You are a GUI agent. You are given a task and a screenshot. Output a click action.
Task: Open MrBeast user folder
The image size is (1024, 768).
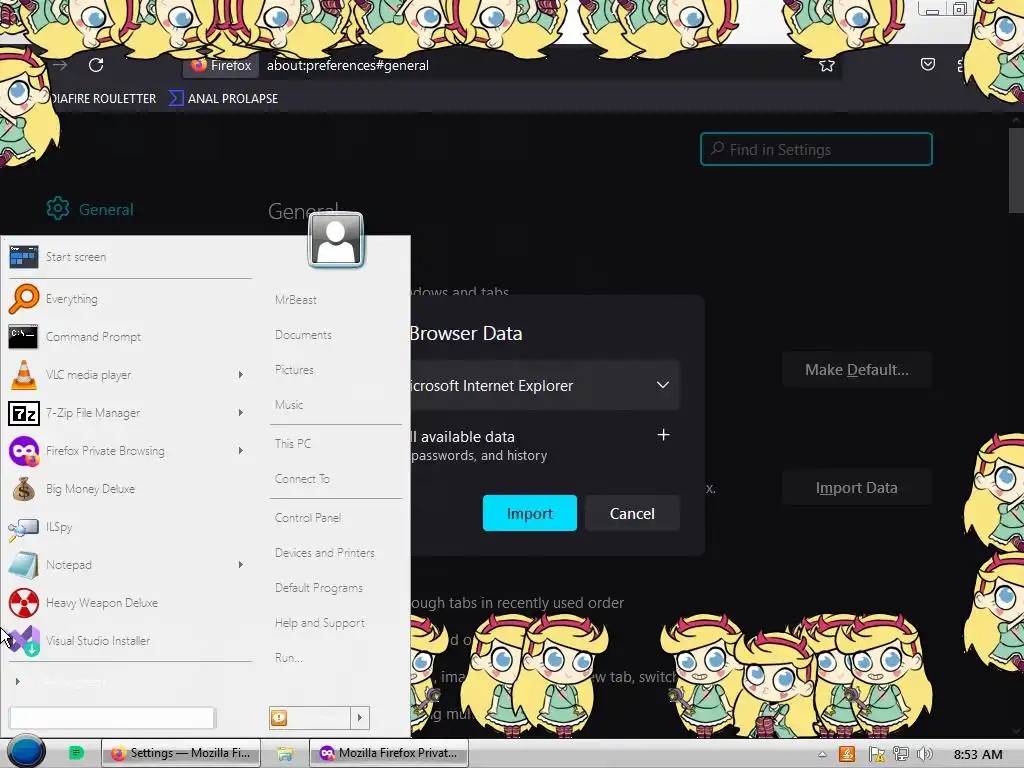tap(295, 300)
